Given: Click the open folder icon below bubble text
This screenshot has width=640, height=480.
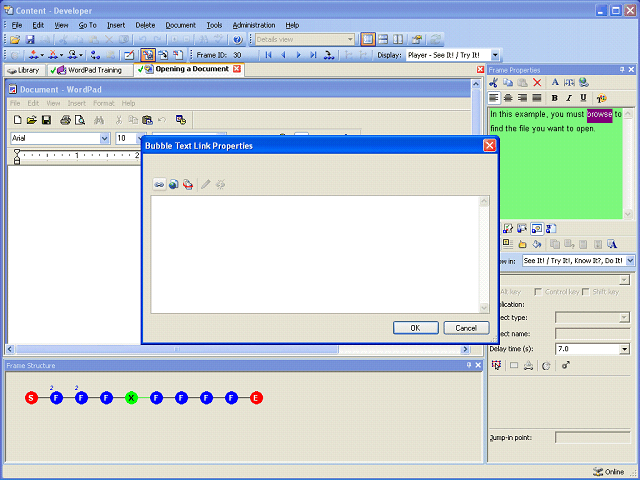Looking at the screenshot, I should click(522, 244).
